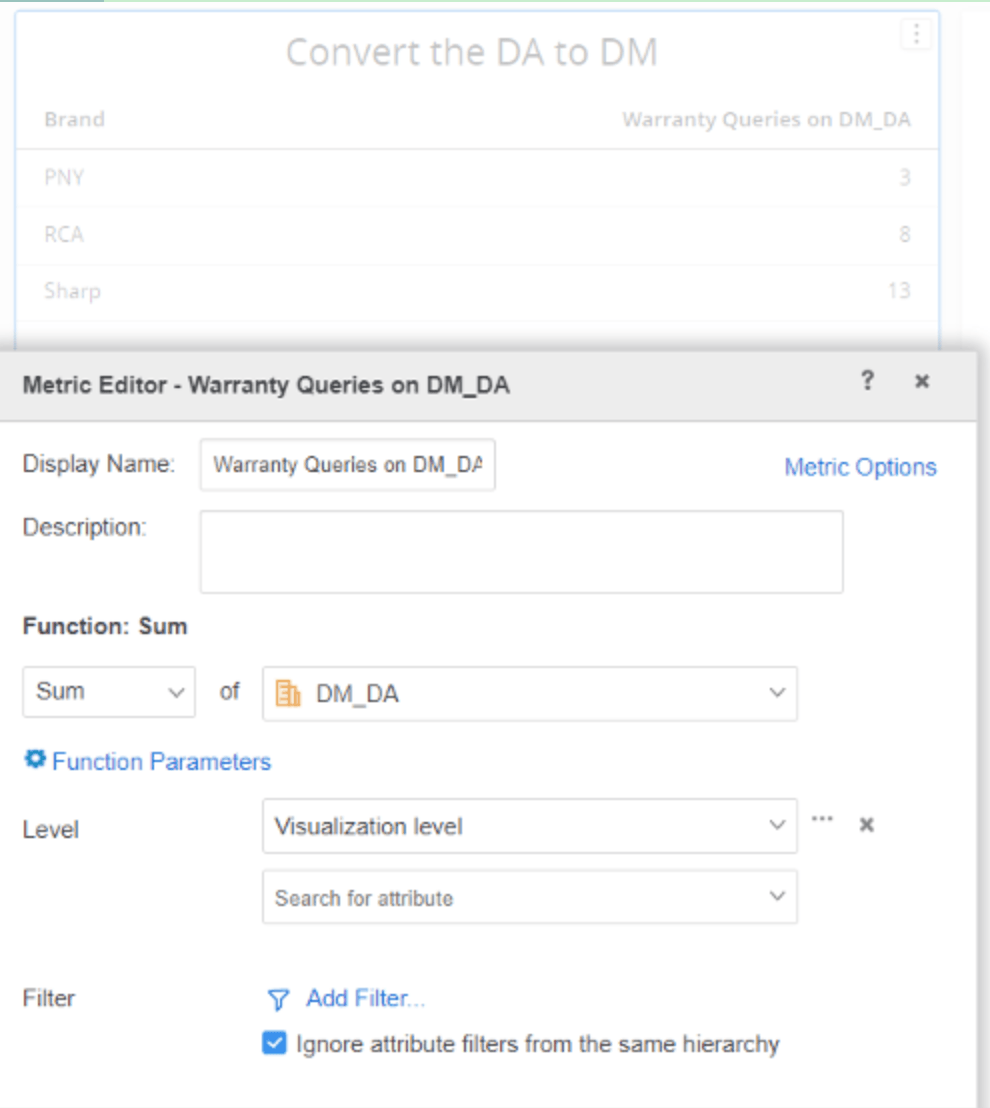Click the Add Filter link

[365, 998]
